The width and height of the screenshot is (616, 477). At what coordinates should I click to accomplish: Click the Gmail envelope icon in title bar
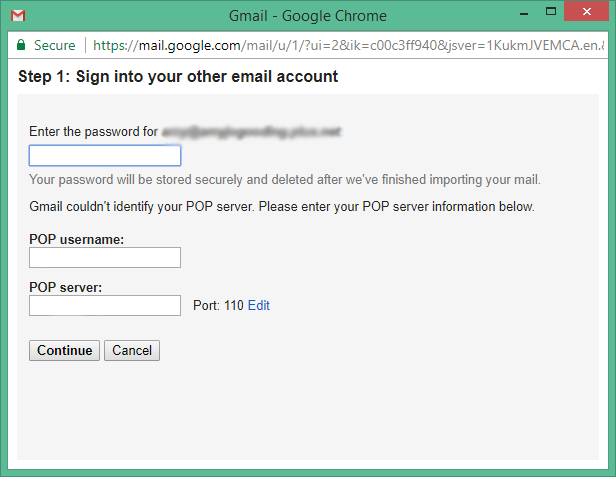point(17,16)
